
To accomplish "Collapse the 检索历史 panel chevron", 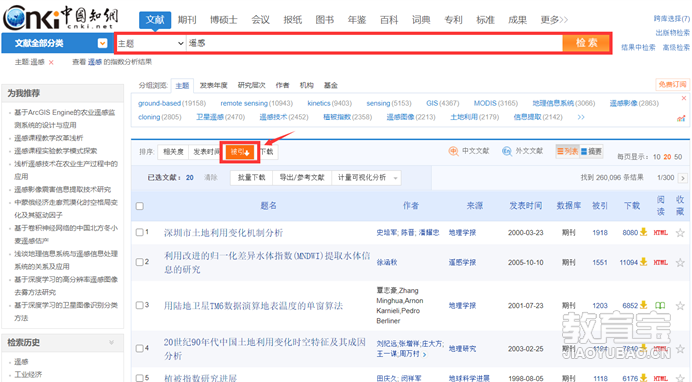I will 111,342.
